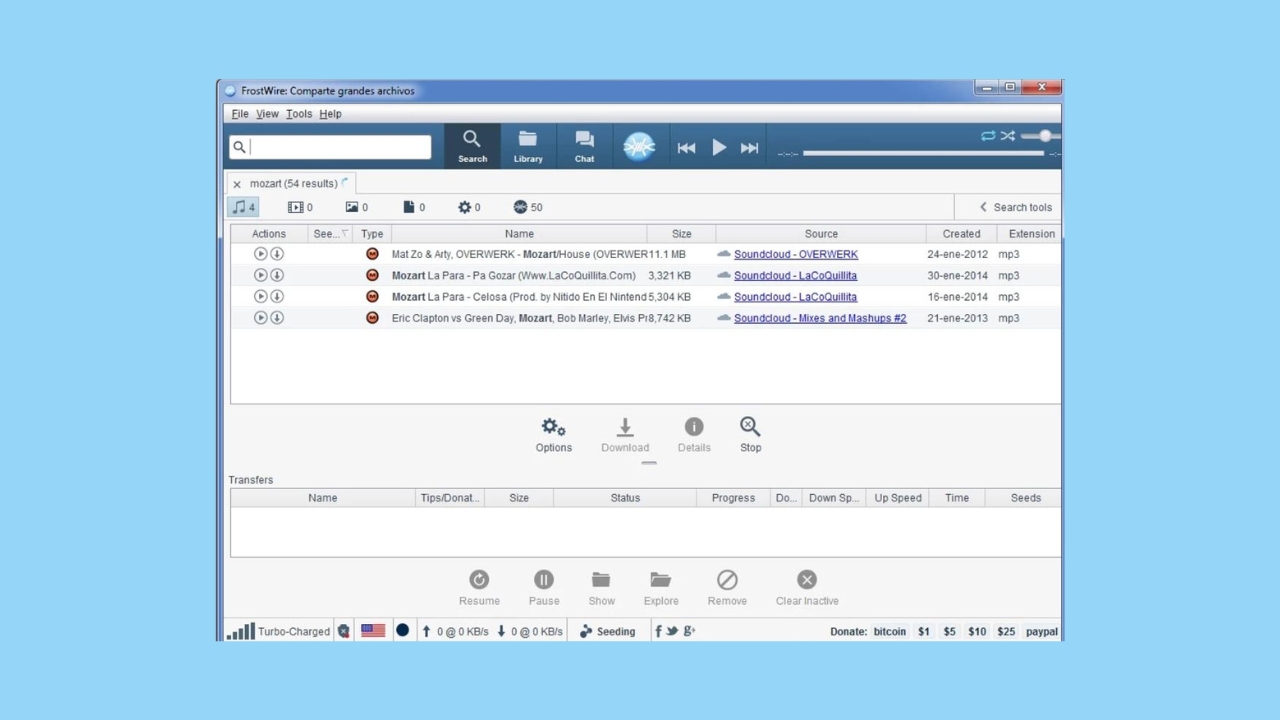Download the Eric Clapton vs Green Day result
This screenshot has height=720, width=1280.
coord(277,318)
